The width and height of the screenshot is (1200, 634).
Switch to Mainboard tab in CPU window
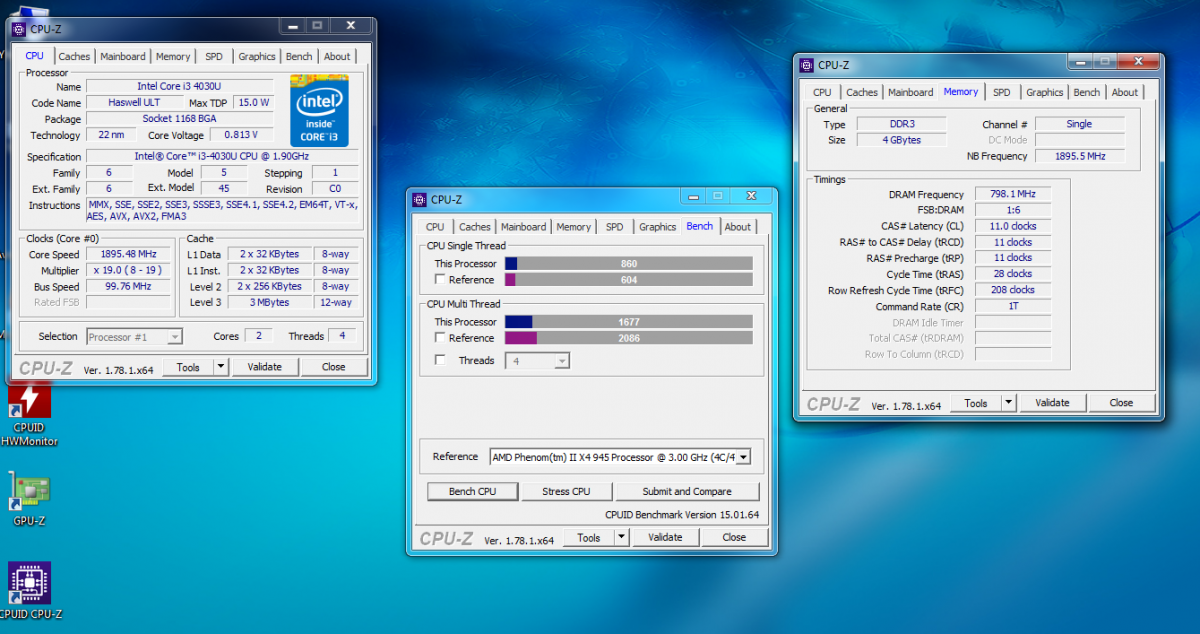123,57
